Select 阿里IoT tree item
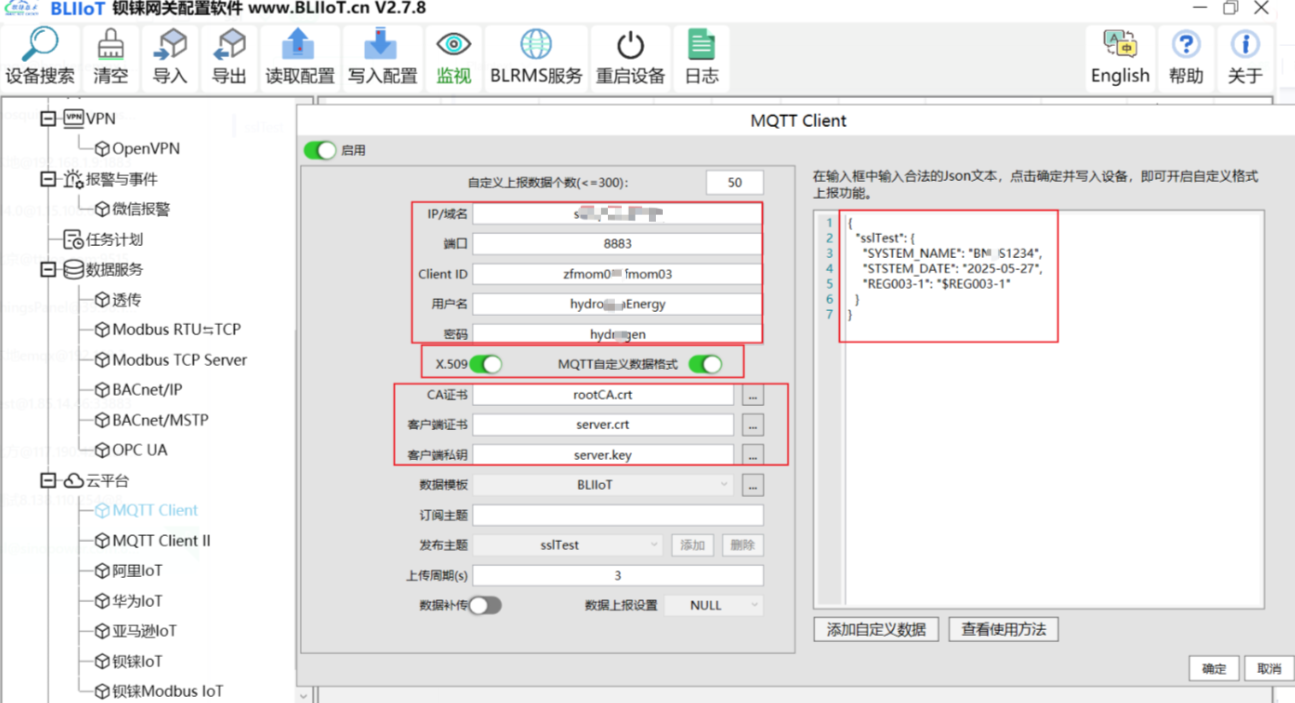 pyautogui.click(x=128, y=571)
